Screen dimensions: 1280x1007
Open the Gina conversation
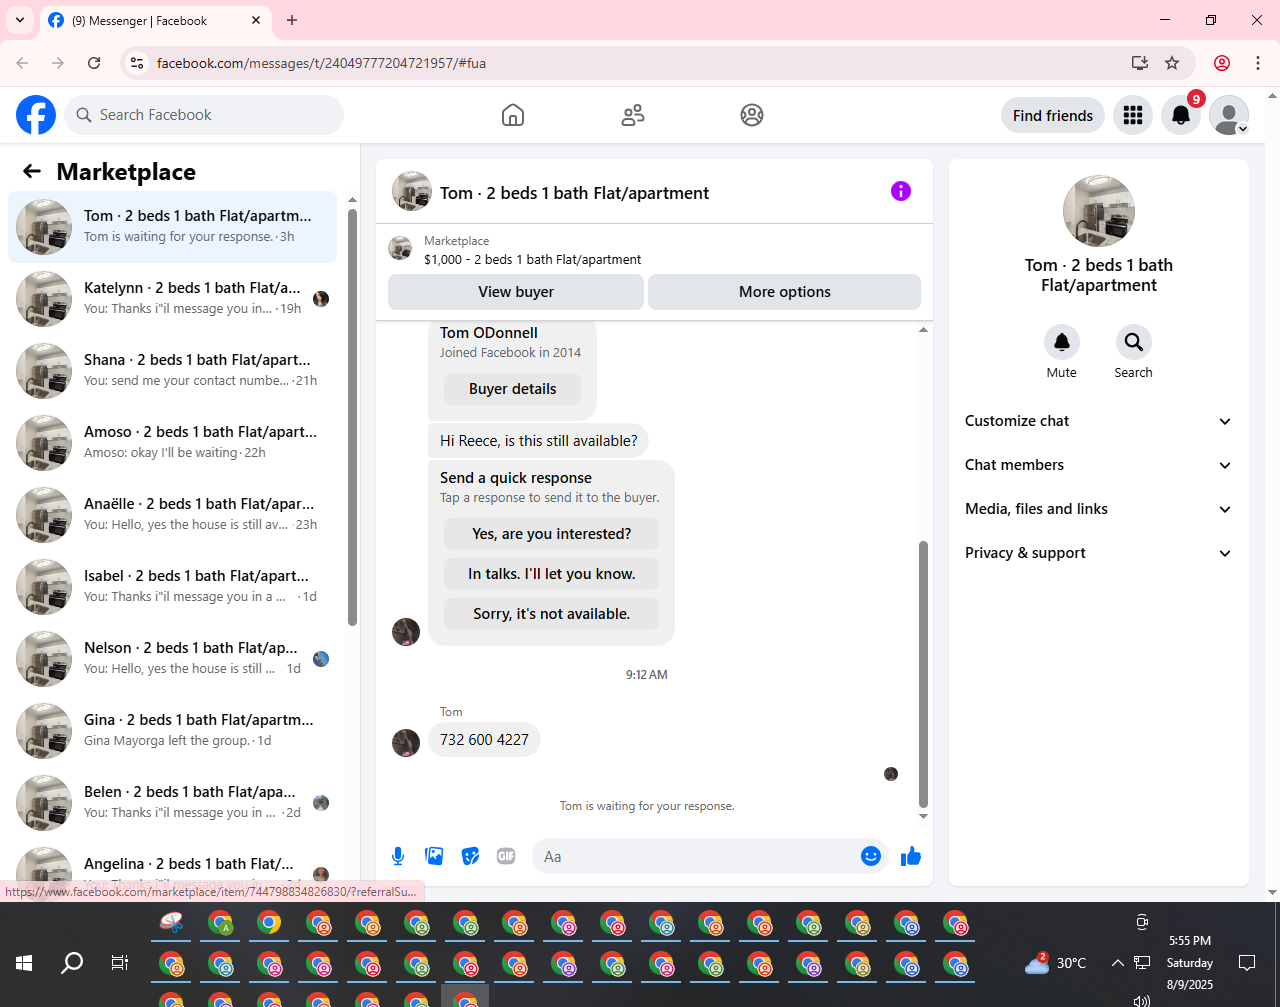[173, 731]
